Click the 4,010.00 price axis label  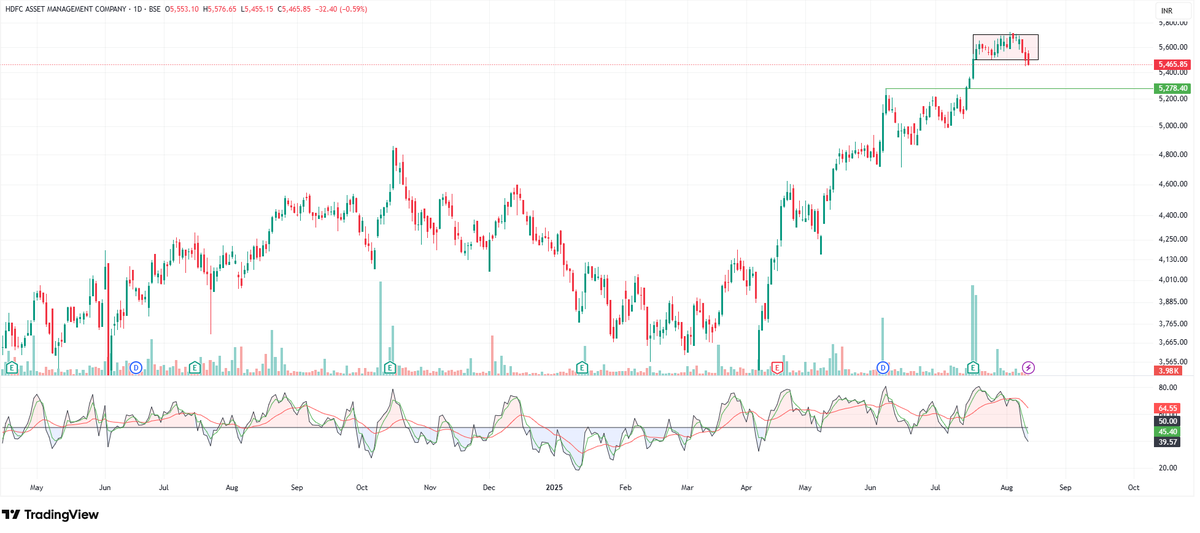(1173, 280)
